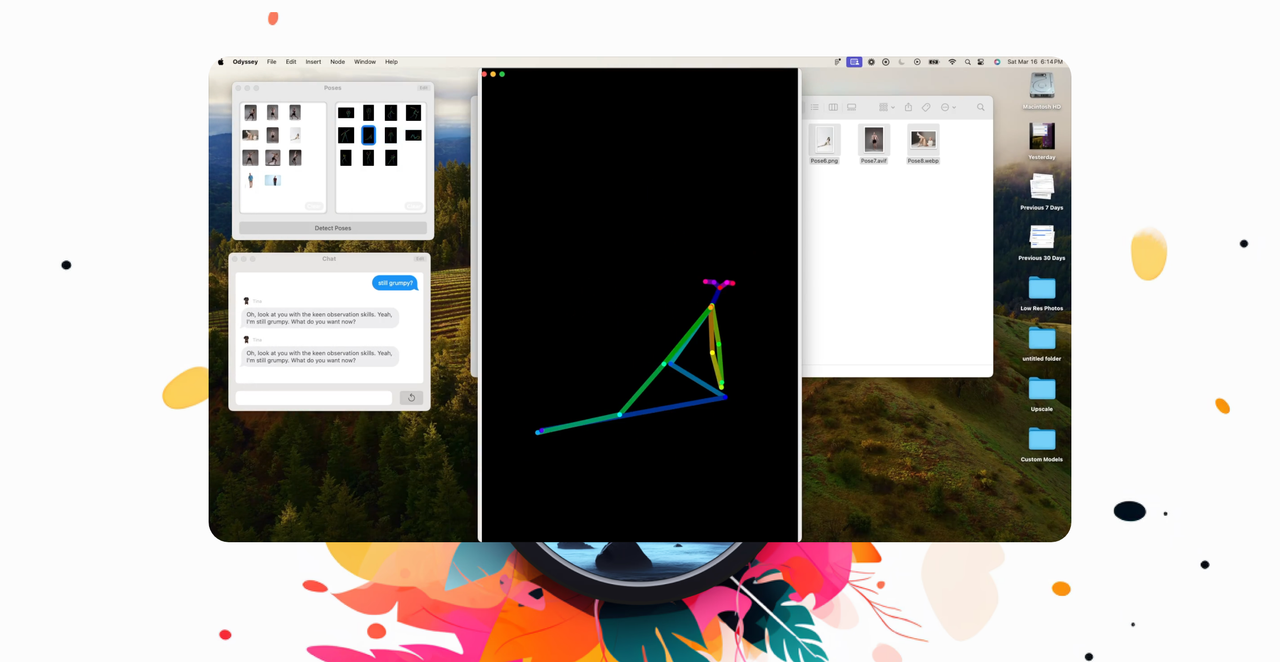Open Control Center from menu bar
This screenshot has height=662, width=1280.
click(981, 62)
